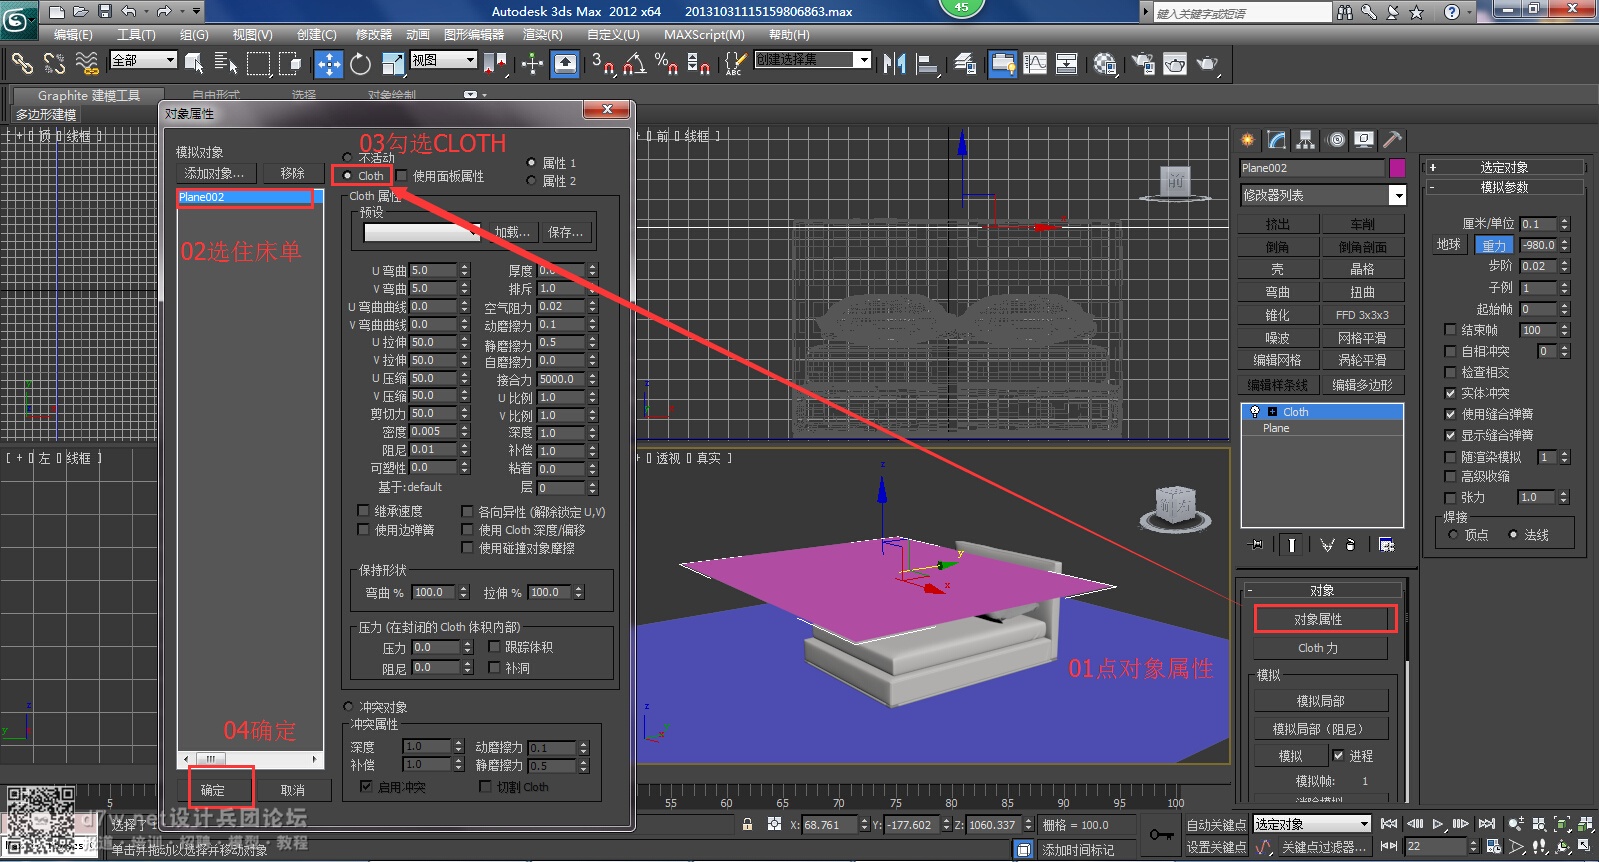
Task: Open the 创建(C) menu
Action: [316, 34]
